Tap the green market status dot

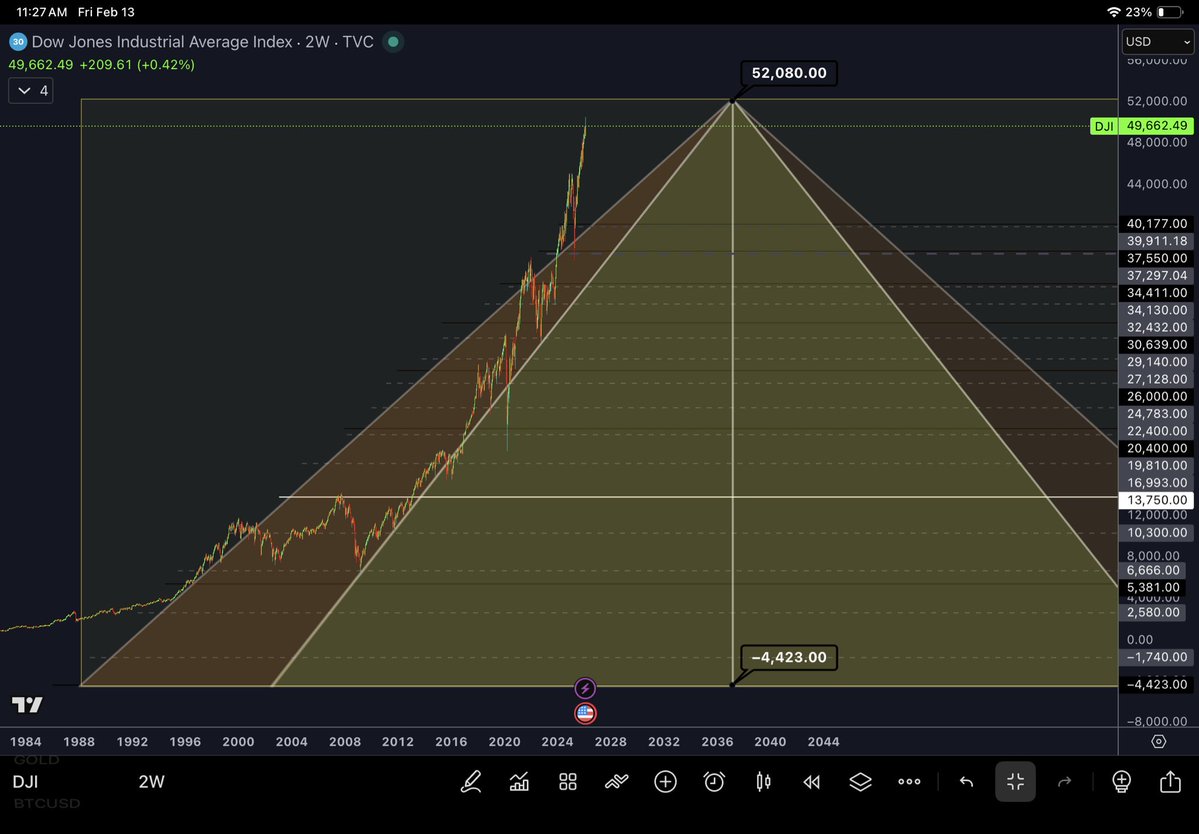click(393, 42)
